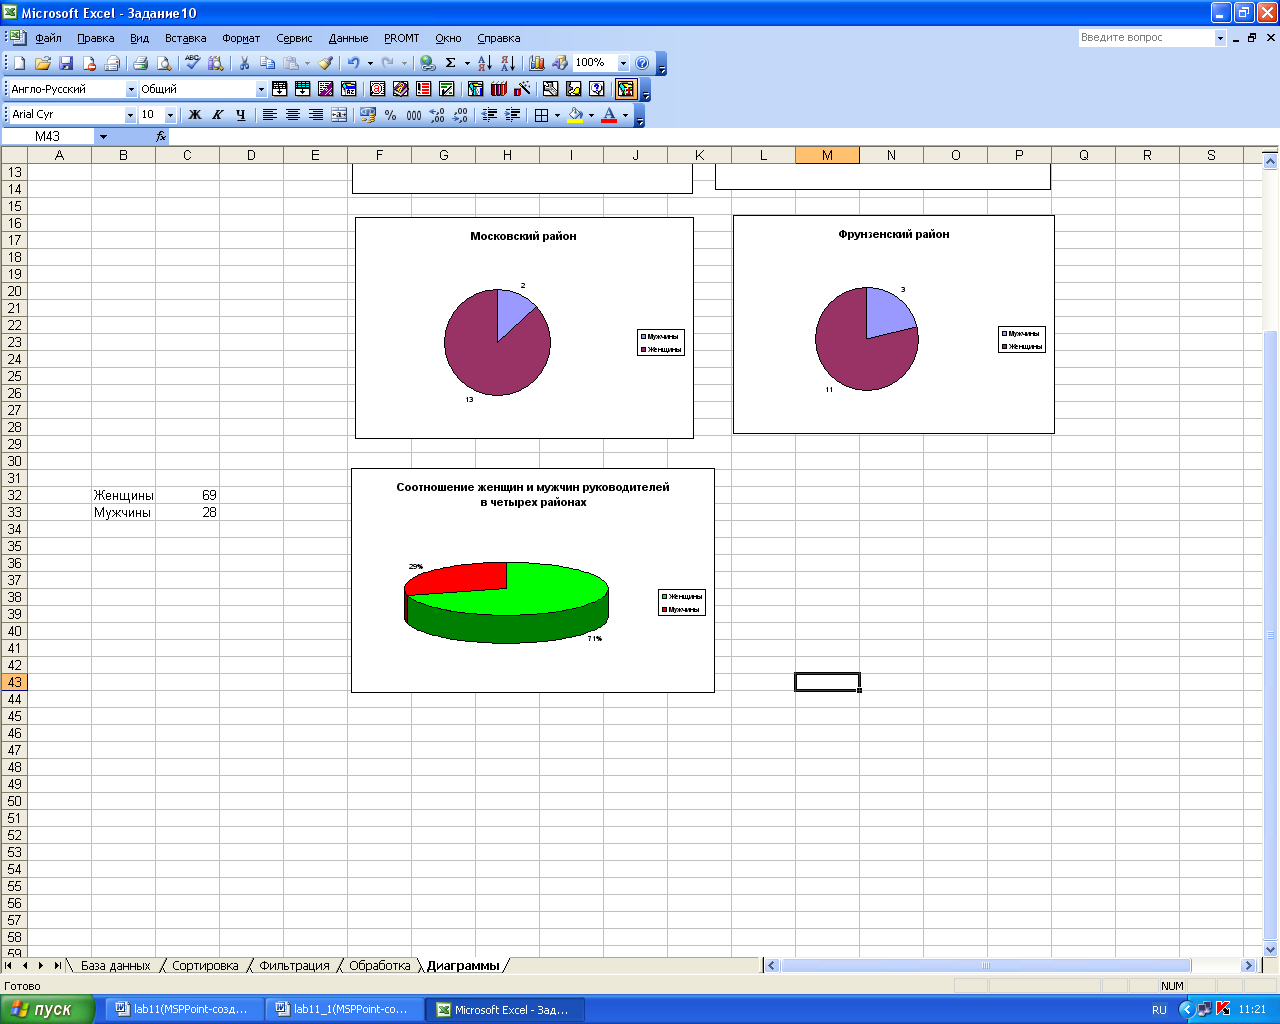Save the workbook with the floppy icon
The width and height of the screenshot is (1280, 1024).
click(66, 63)
